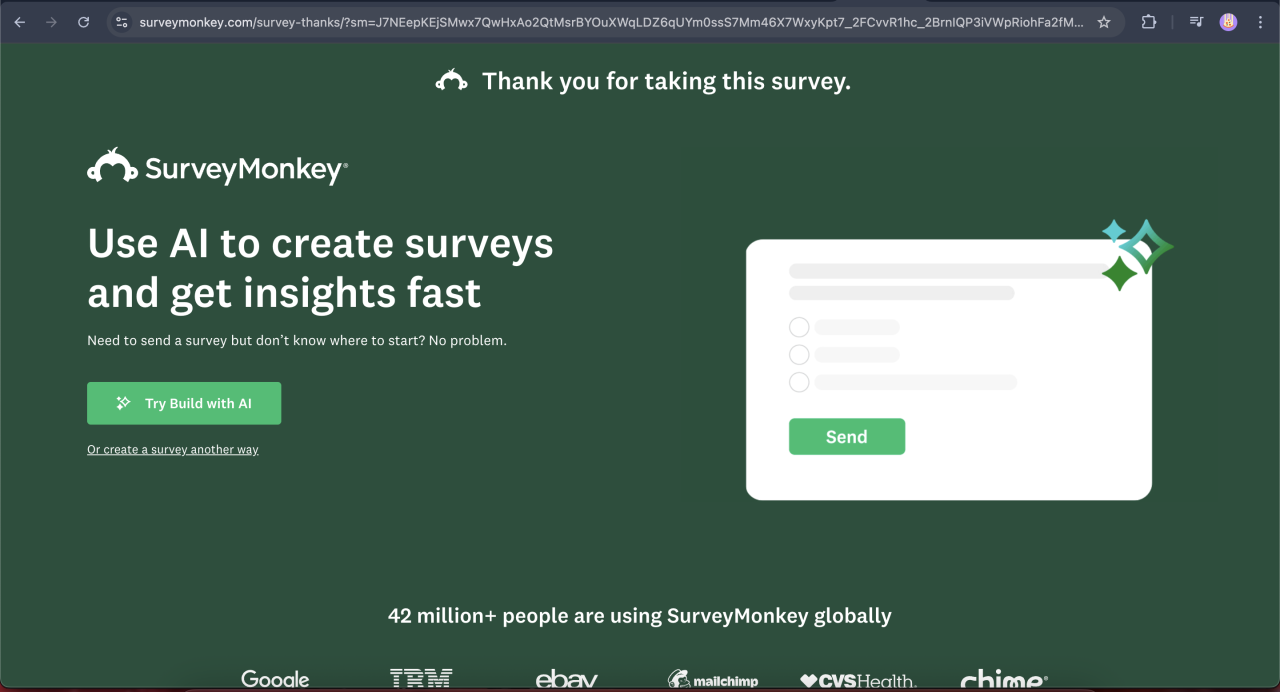
Task: Open the SurveyMonkey logo
Action: pyautogui.click(x=218, y=167)
